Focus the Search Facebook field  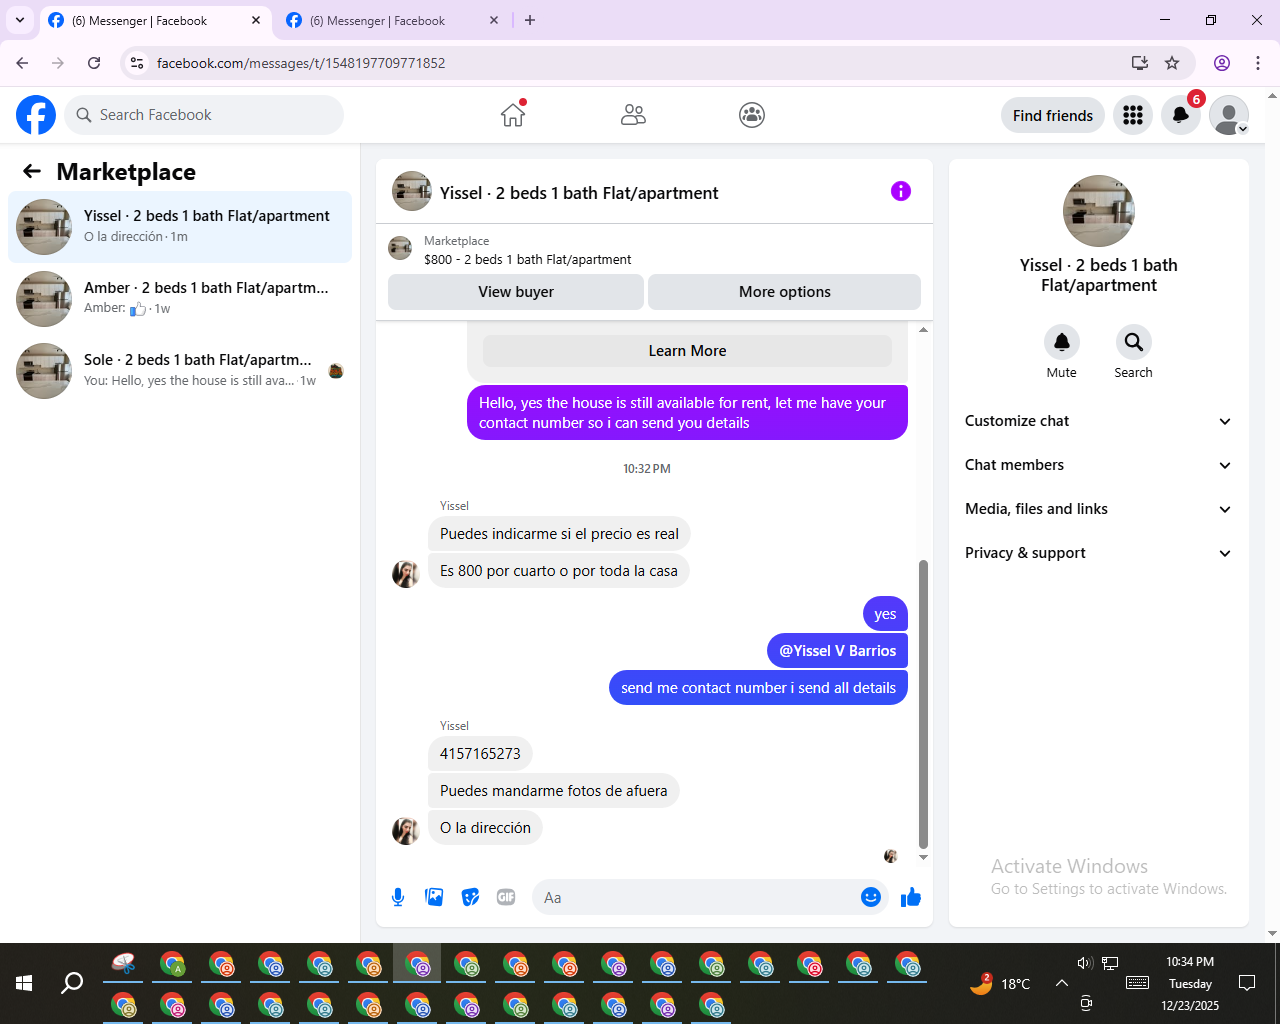pyautogui.click(x=204, y=115)
